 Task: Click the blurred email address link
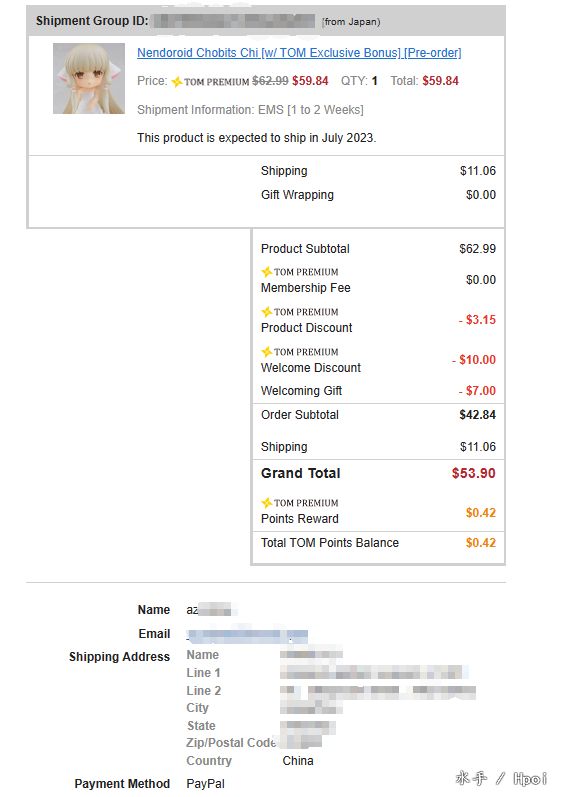[x=247, y=634]
